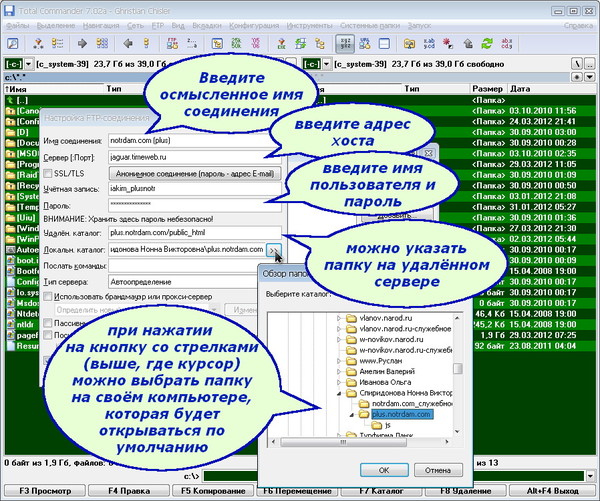Confirm folder choice with OK
This screenshot has width=600, height=501.
click(x=384, y=470)
